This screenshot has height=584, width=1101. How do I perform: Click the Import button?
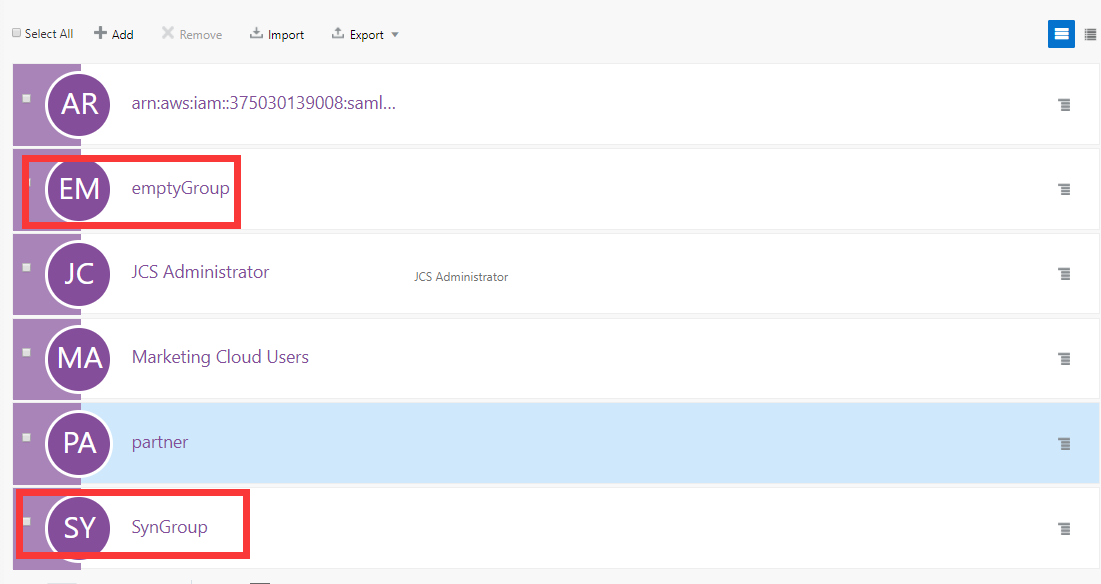(277, 34)
